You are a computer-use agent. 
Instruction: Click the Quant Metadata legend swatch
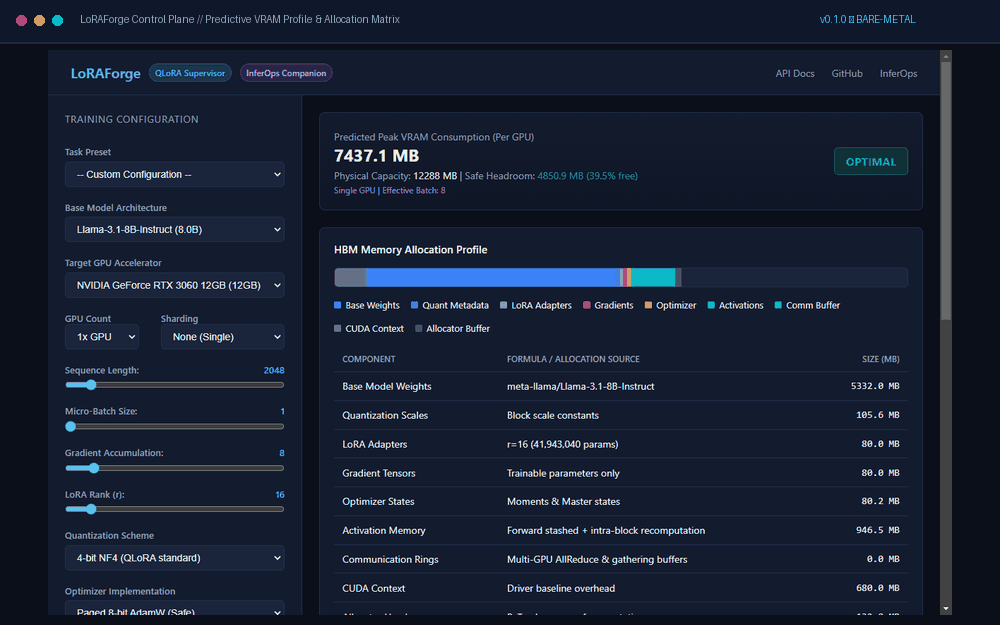click(x=415, y=305)
